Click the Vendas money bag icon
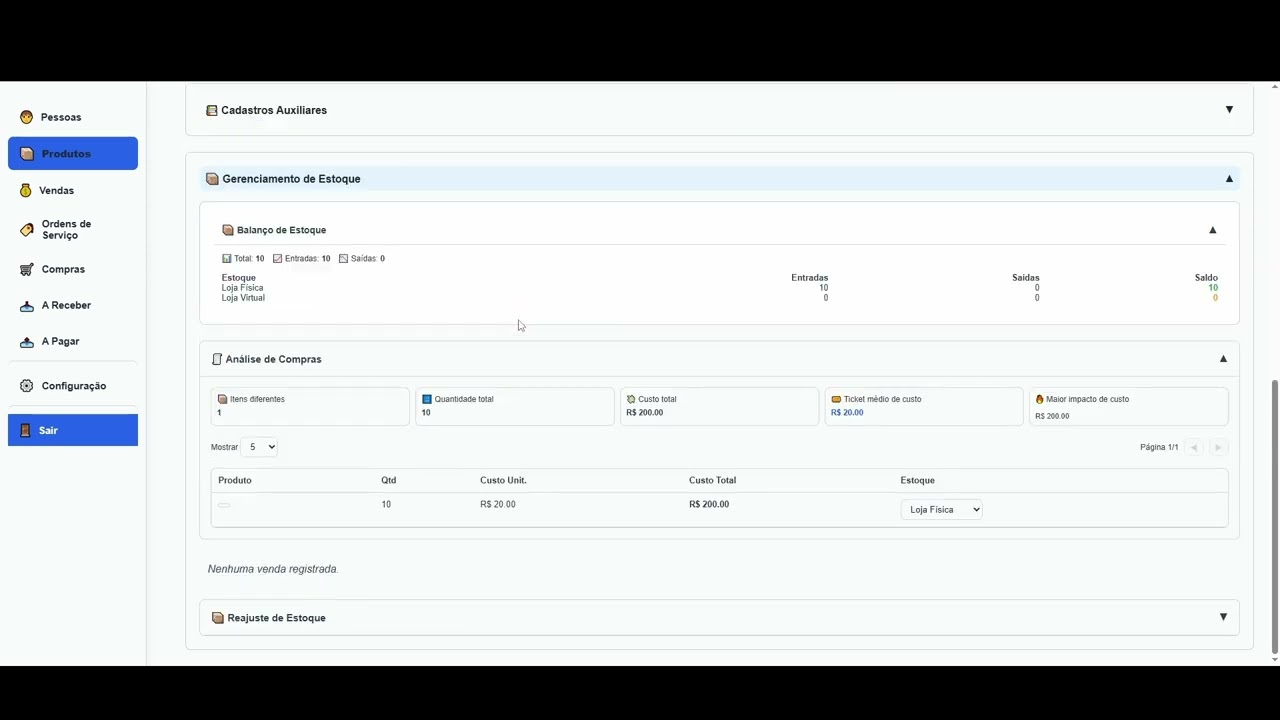This screenshot has height=720, width=1280. 26,190
